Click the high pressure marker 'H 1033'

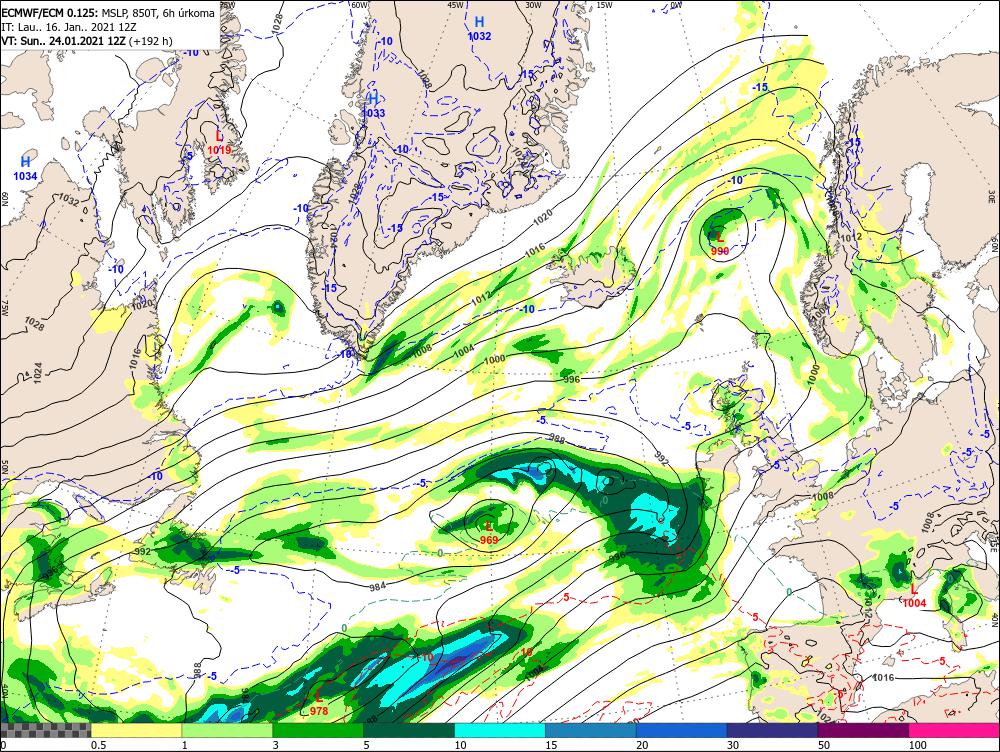click(x=374, y=105)
